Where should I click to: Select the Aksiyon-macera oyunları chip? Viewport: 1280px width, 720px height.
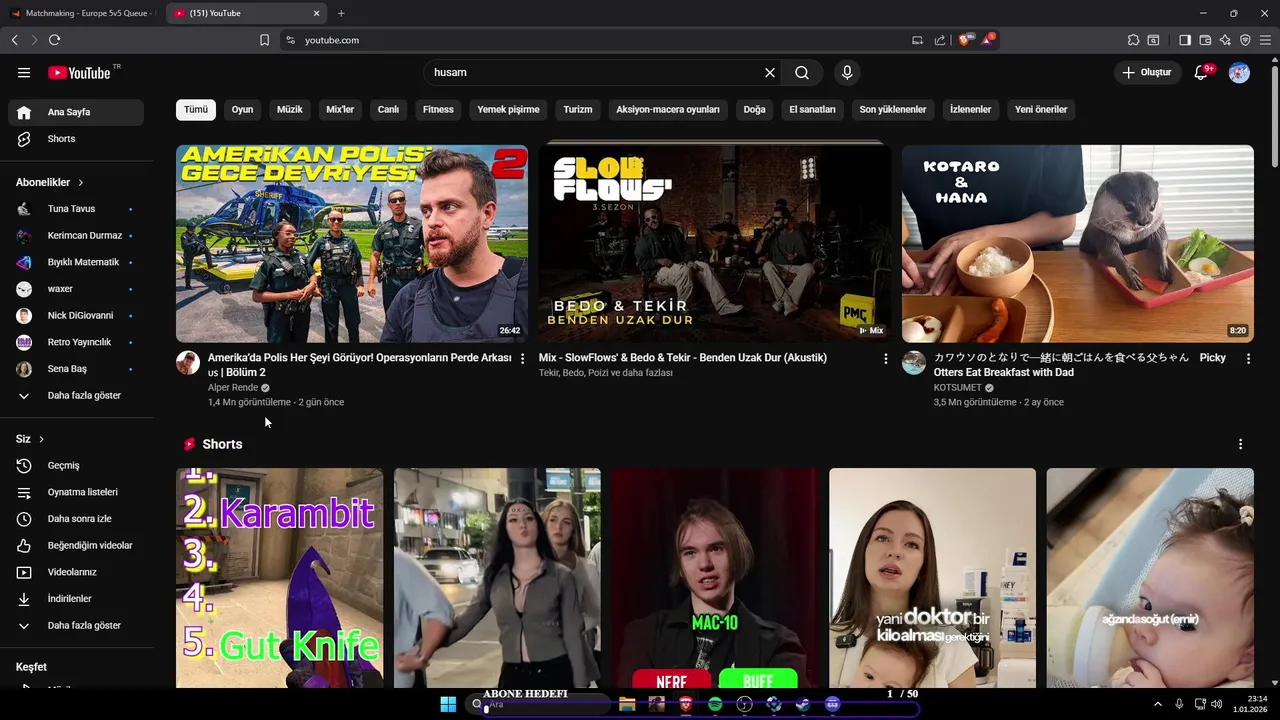tap(668, 109)
